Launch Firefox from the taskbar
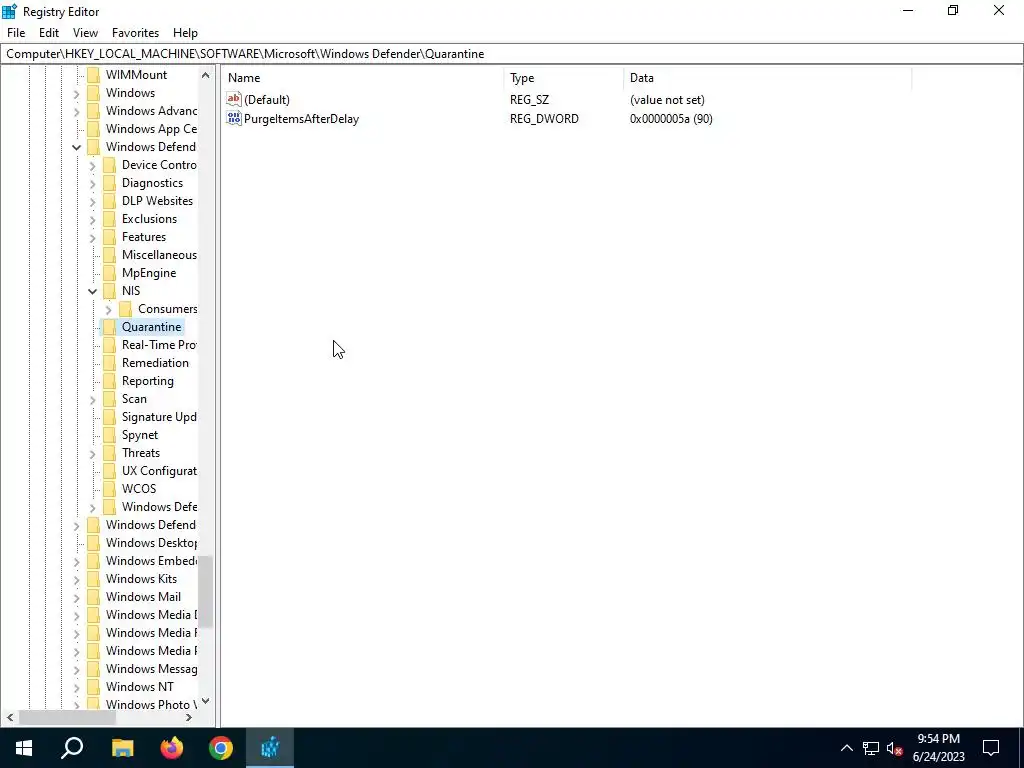1024x768 pixels. pos(172,748)
